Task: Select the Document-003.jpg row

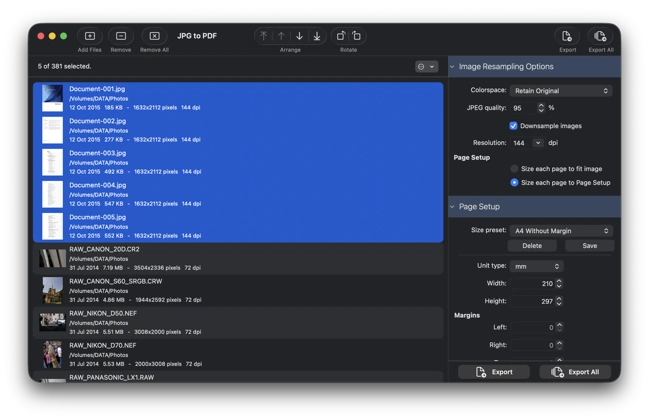Action: pyautogui.click(x=238, y=162)
